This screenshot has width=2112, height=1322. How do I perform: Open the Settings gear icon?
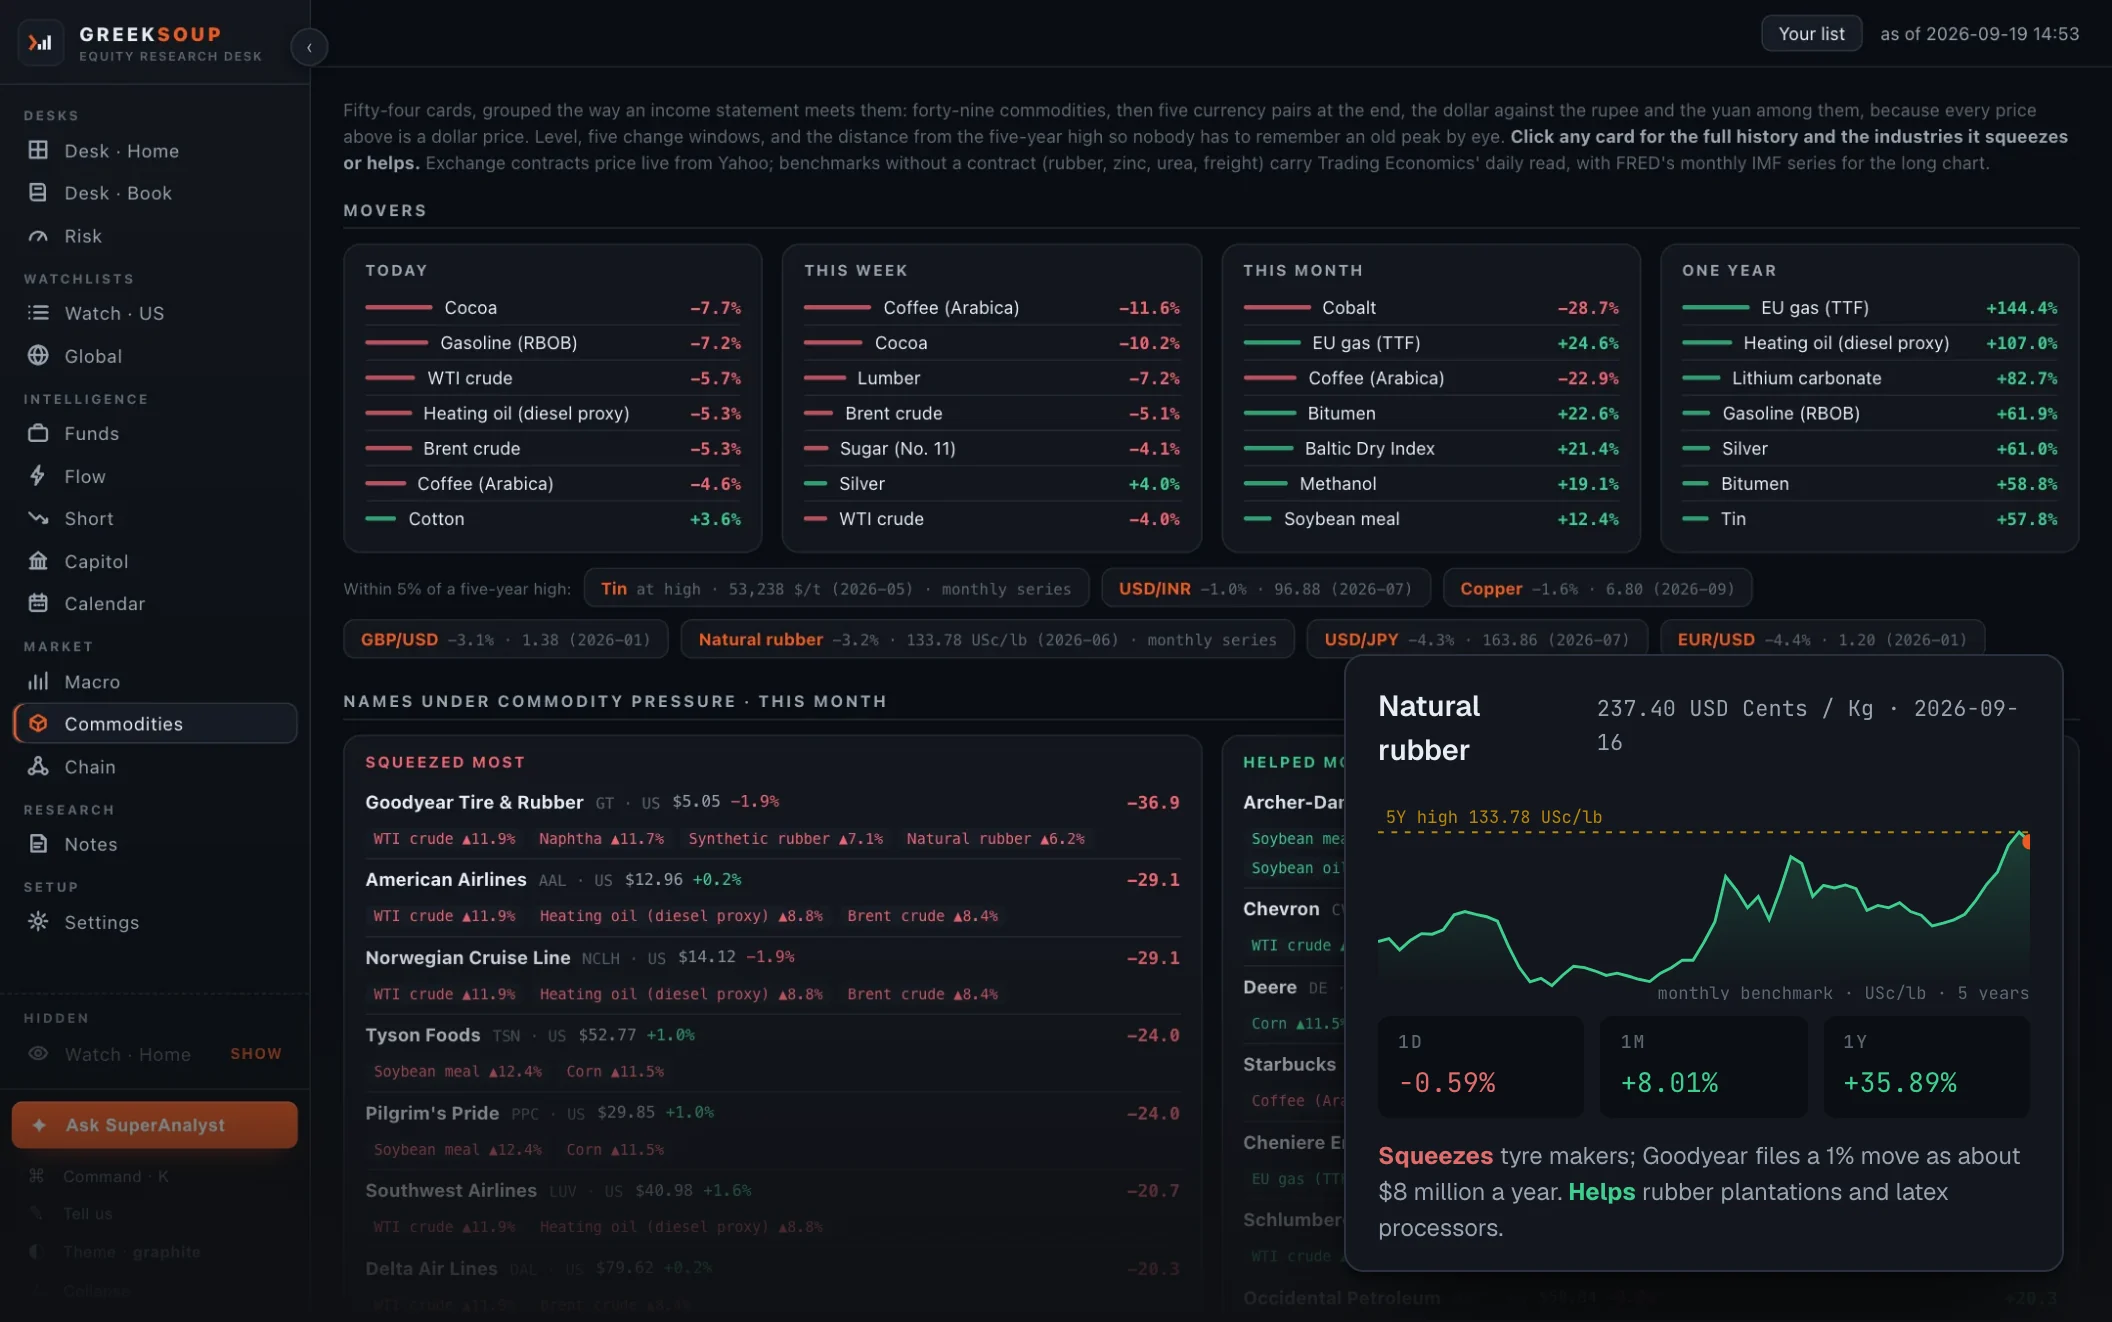(38, 921)
